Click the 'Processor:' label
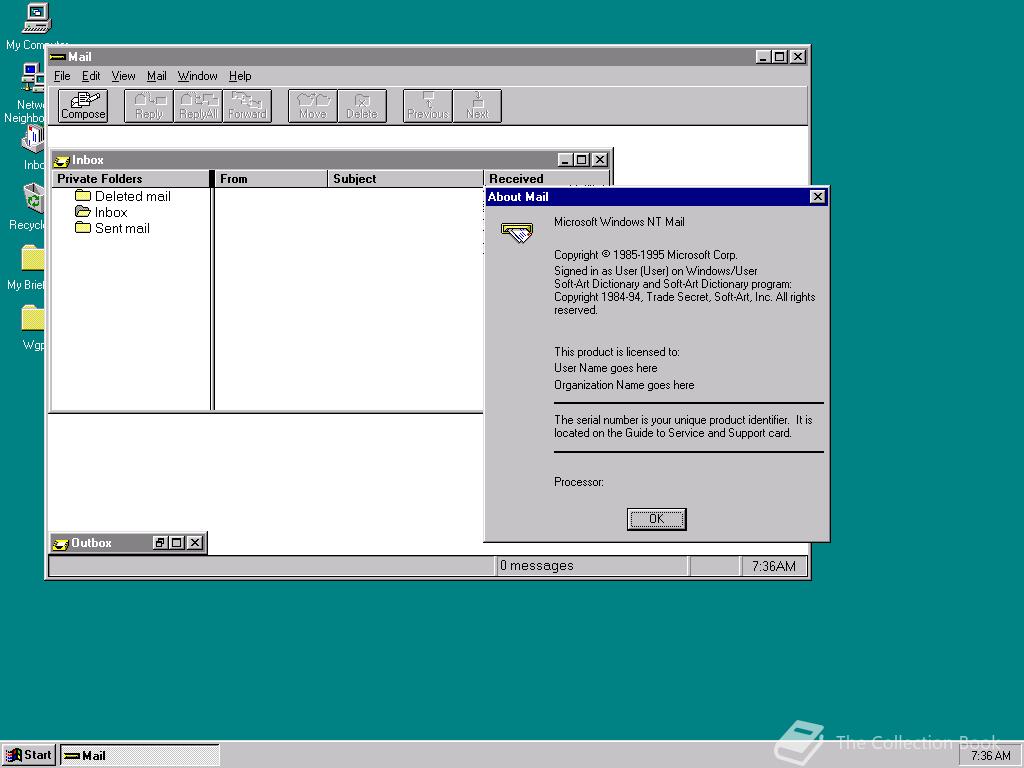 579,482
